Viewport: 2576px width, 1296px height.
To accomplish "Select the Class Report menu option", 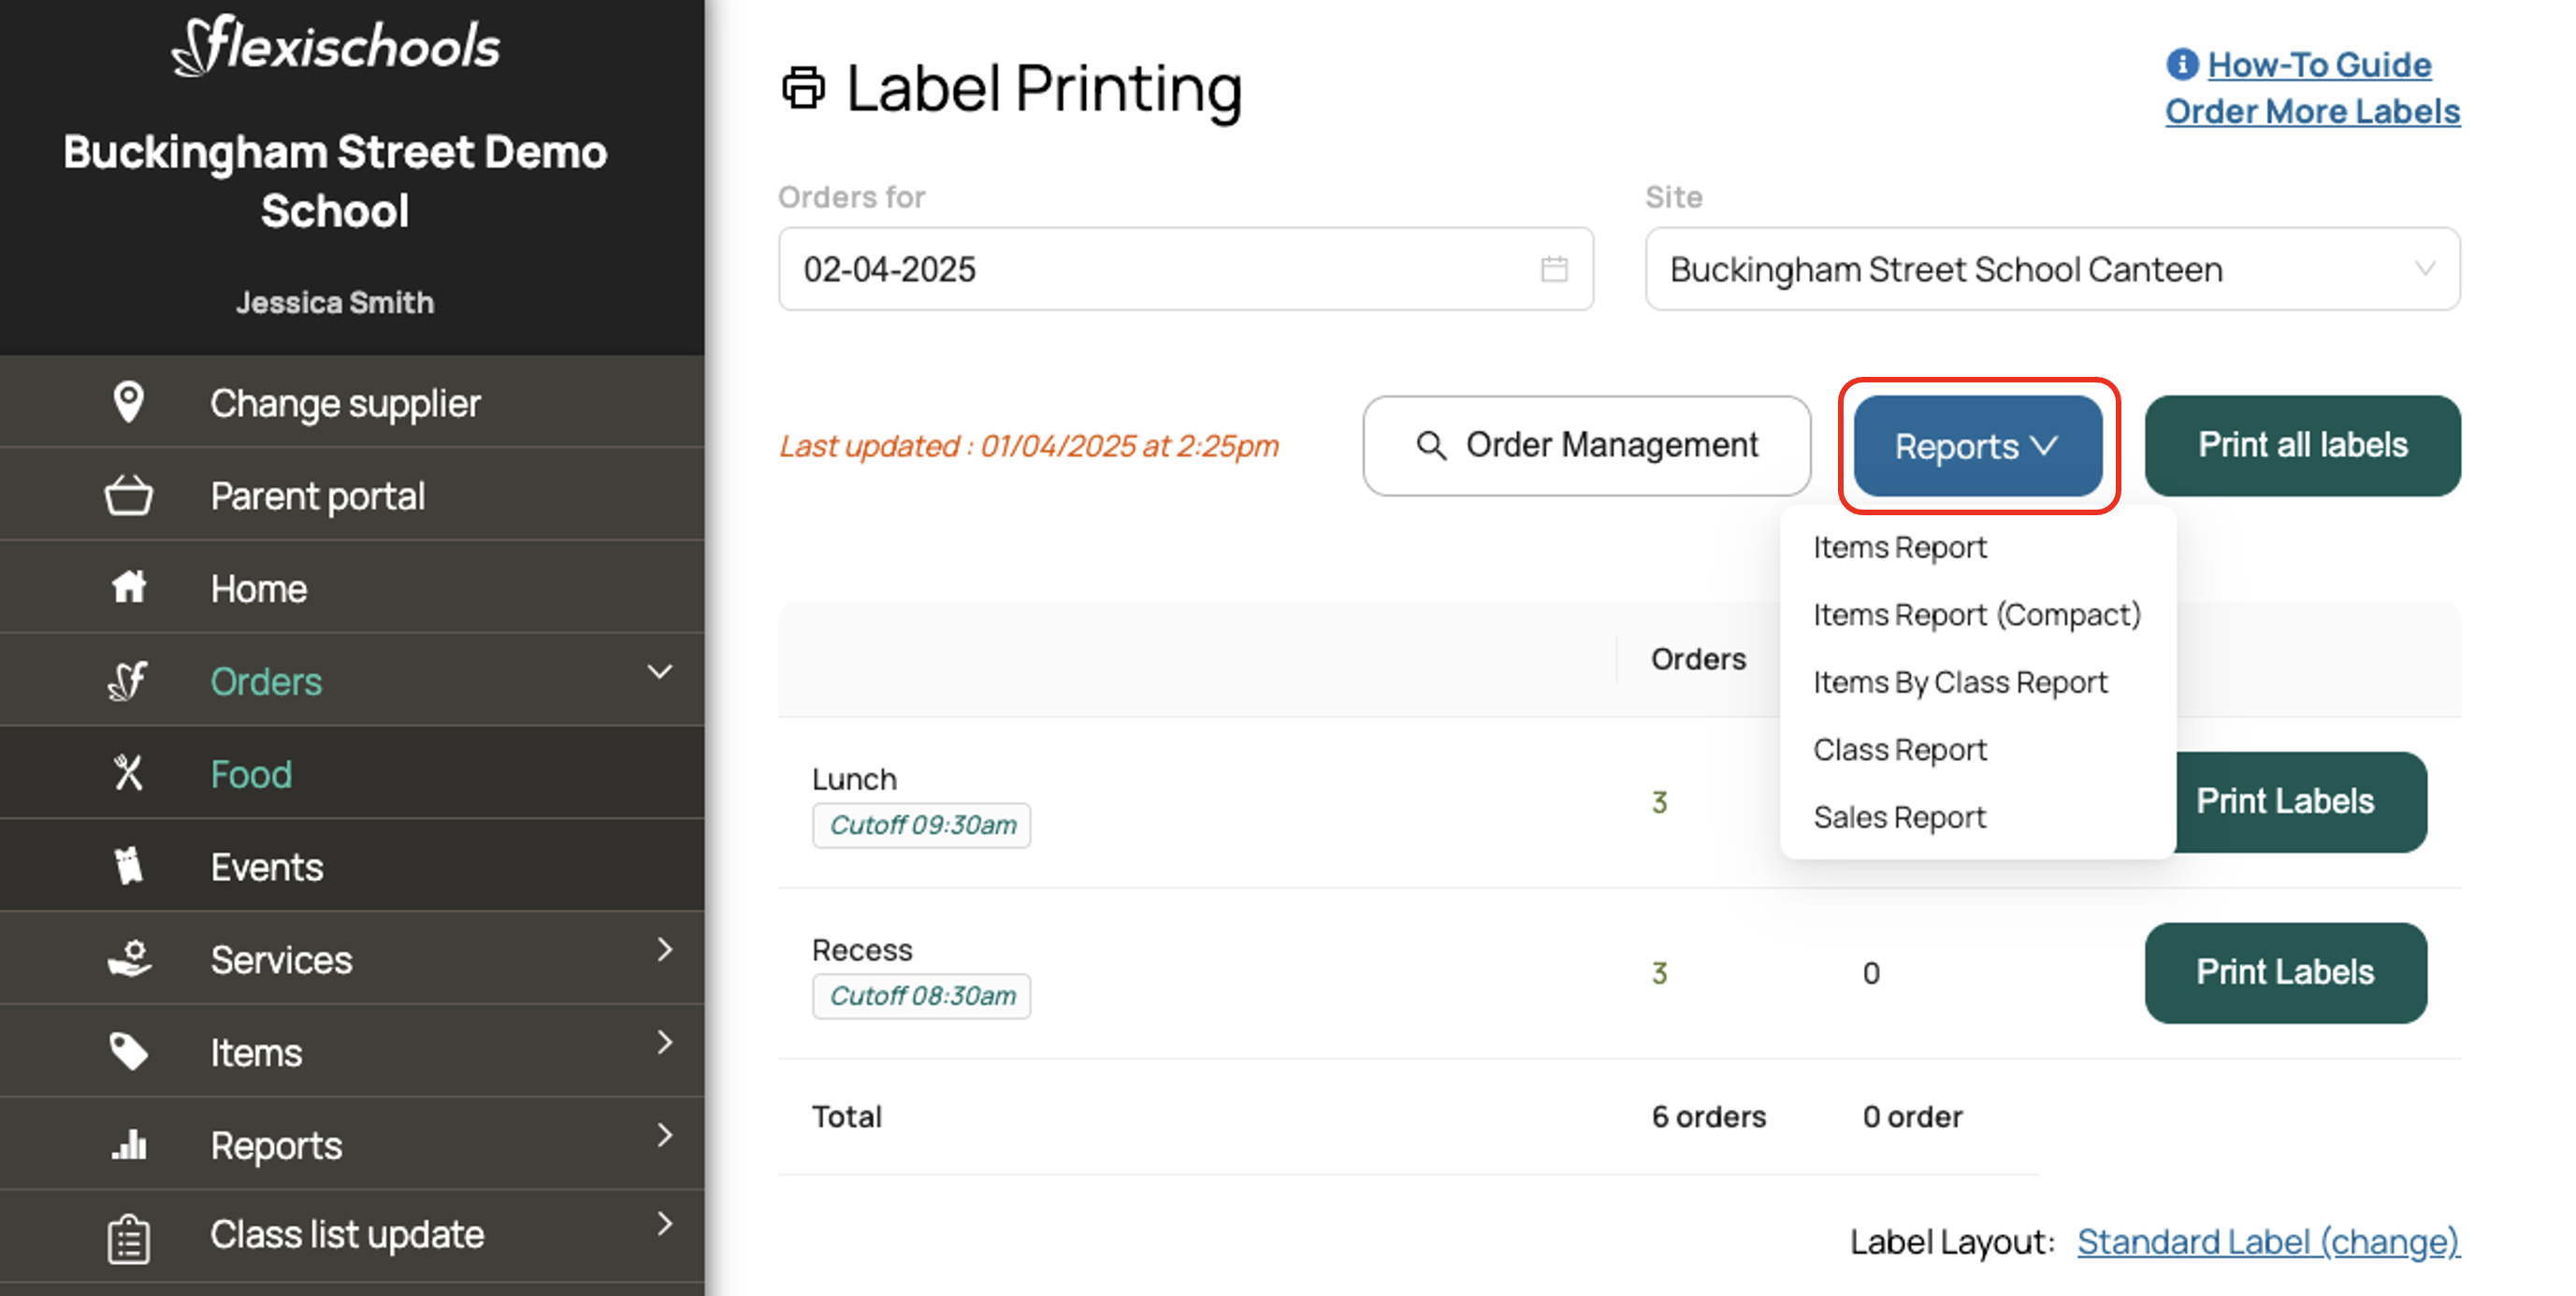I will pos(1899,750).
